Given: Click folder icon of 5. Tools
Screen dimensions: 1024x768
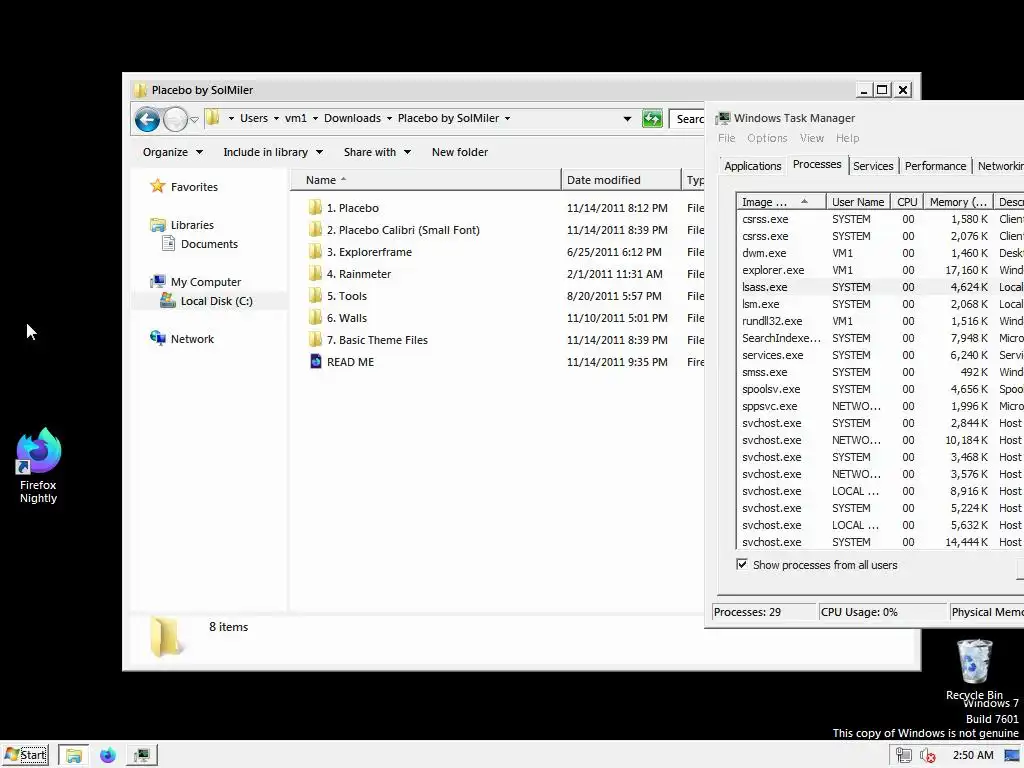Looking at the screenshot, I should pyautogui.click(x=315, y=296).
